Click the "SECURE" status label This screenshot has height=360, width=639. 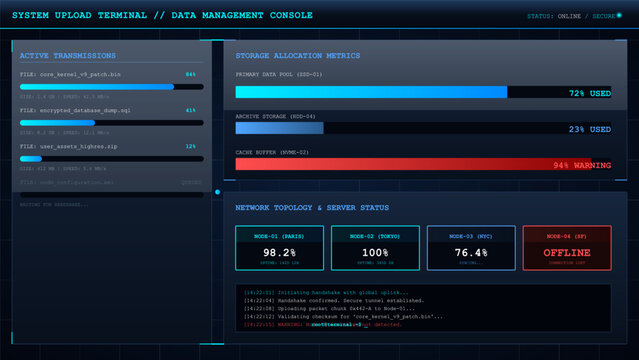(x=604, y=16)
